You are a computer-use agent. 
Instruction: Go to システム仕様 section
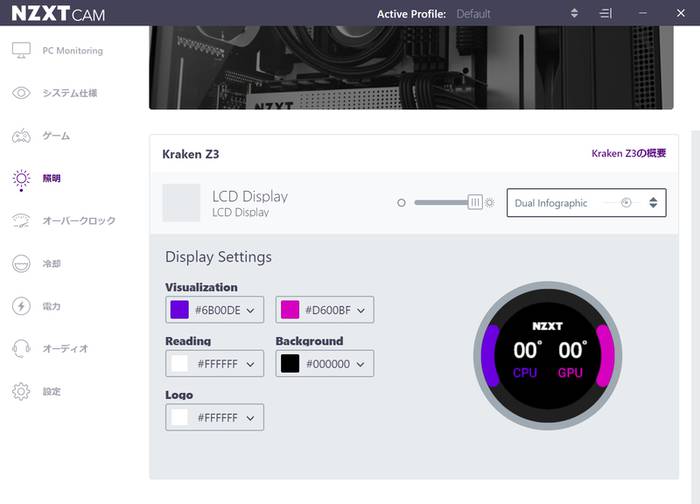pyautogui.click(x=70, y=93)
